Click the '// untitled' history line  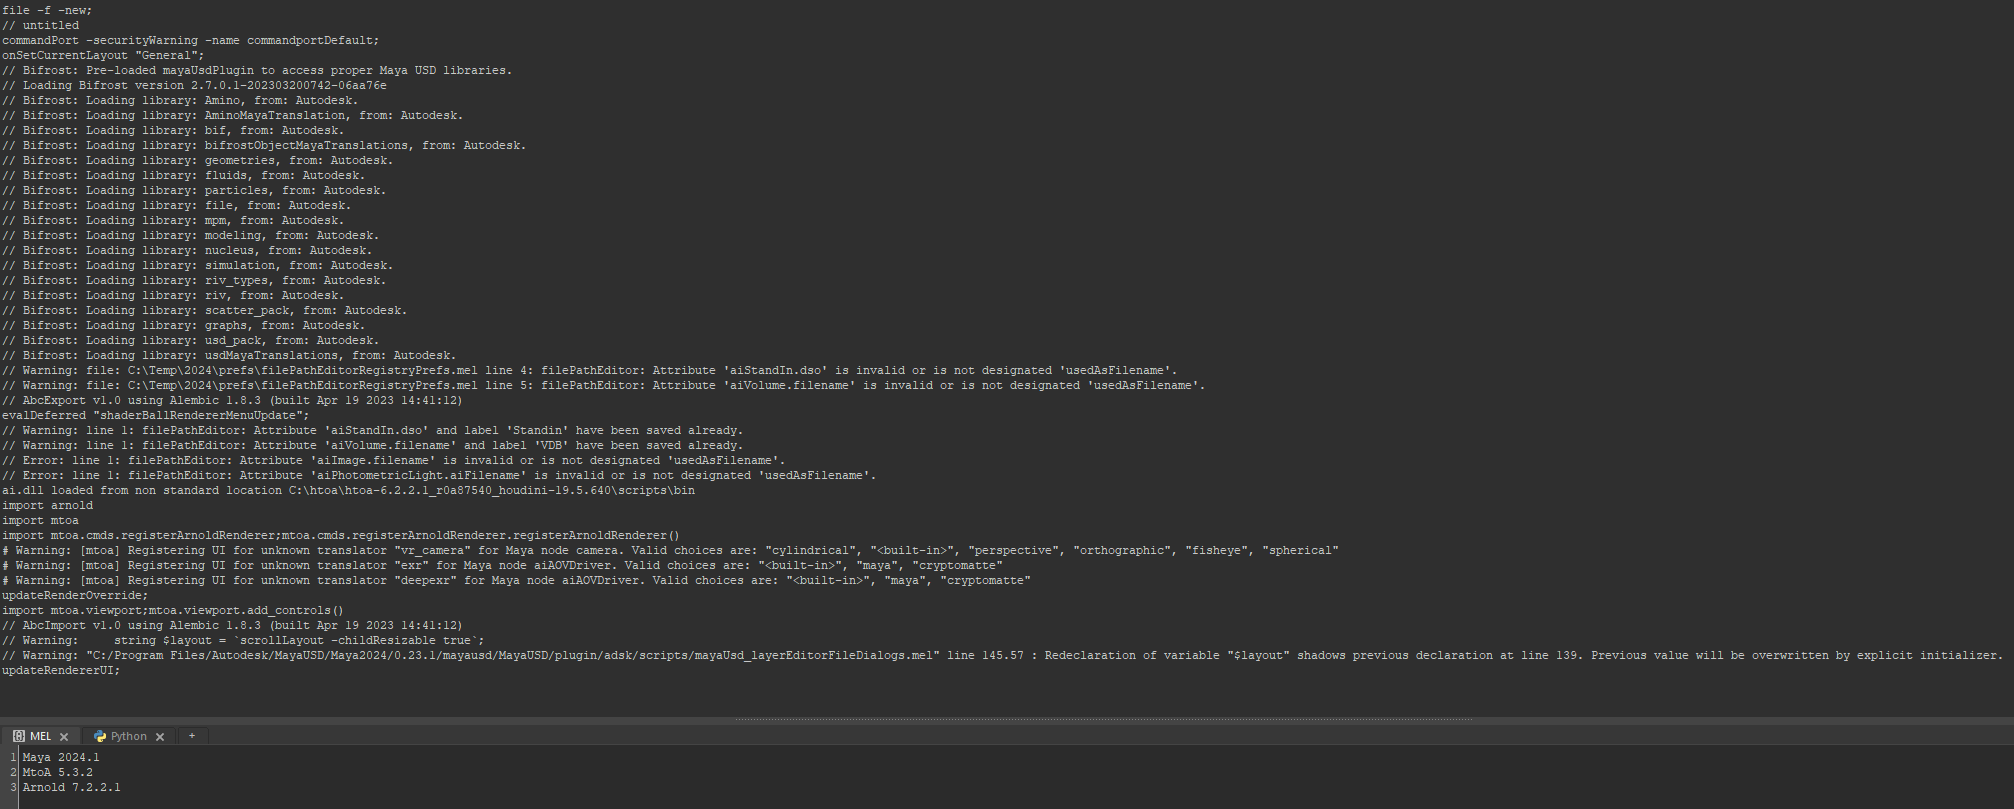(x=40, y=26)
